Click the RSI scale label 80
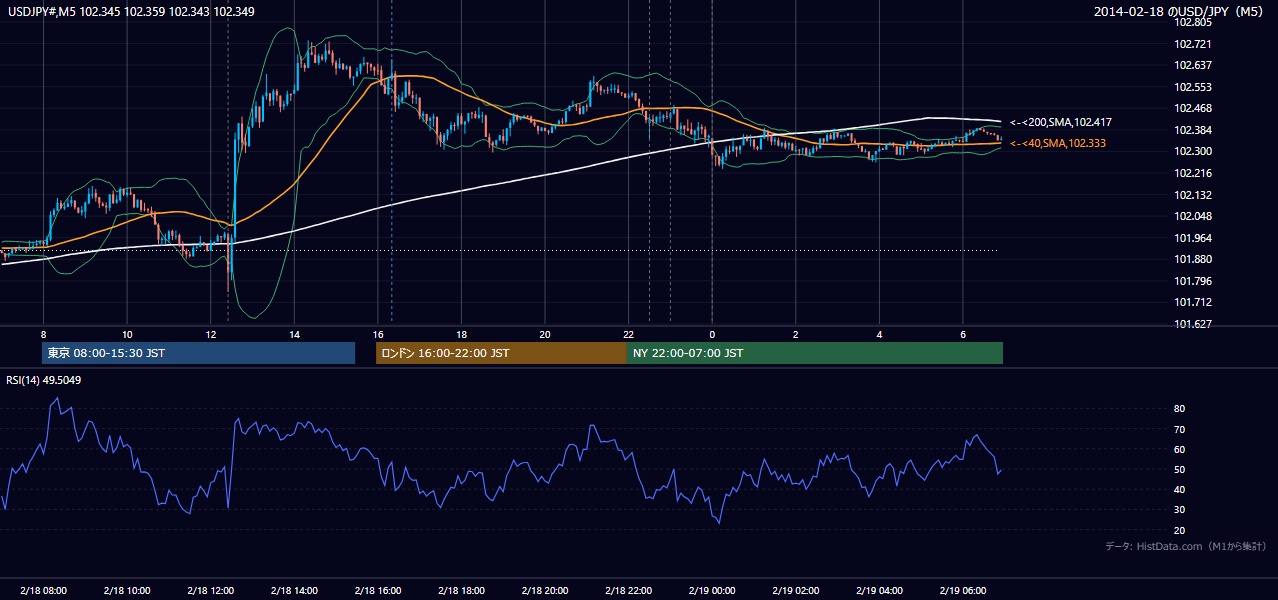1278x600 pixels. [x=1180, y=409]
